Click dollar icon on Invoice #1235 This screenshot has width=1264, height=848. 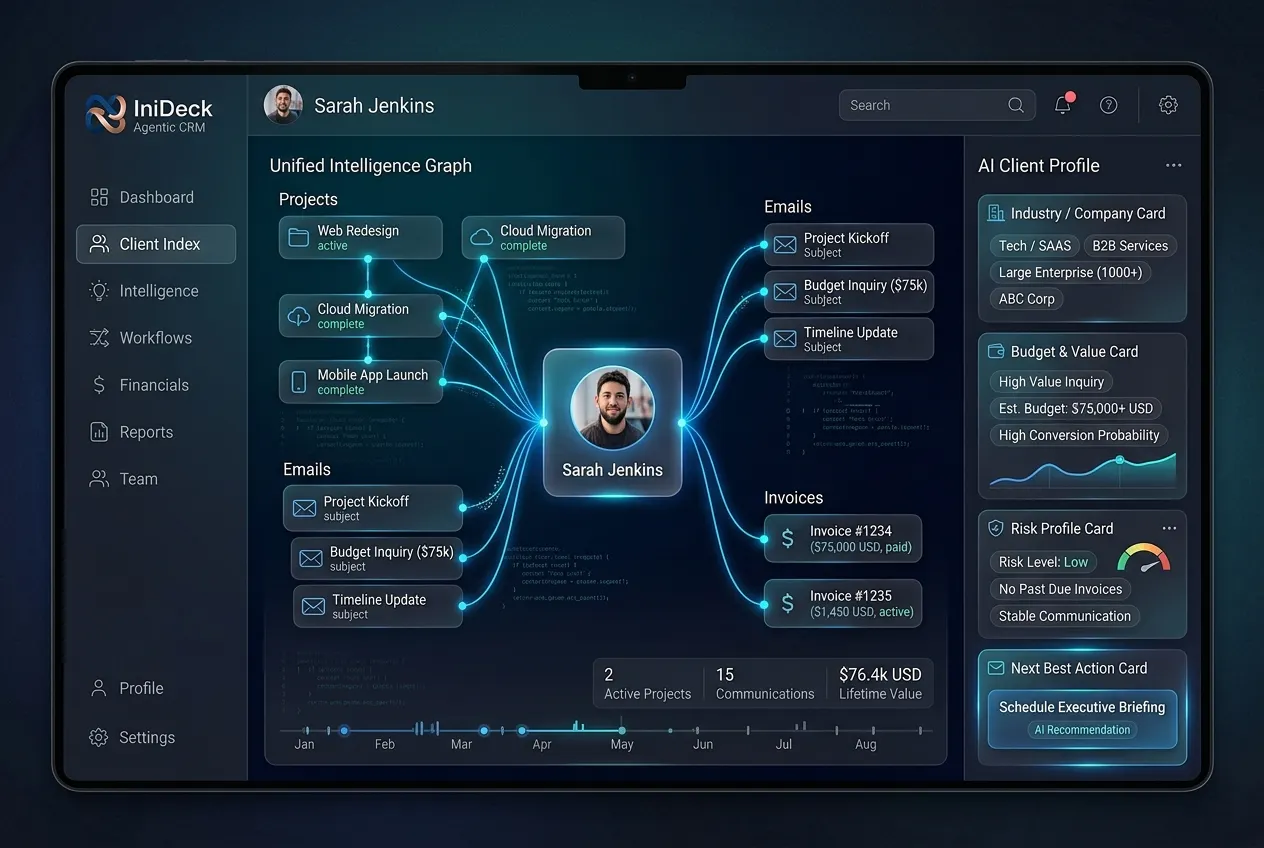787,603
